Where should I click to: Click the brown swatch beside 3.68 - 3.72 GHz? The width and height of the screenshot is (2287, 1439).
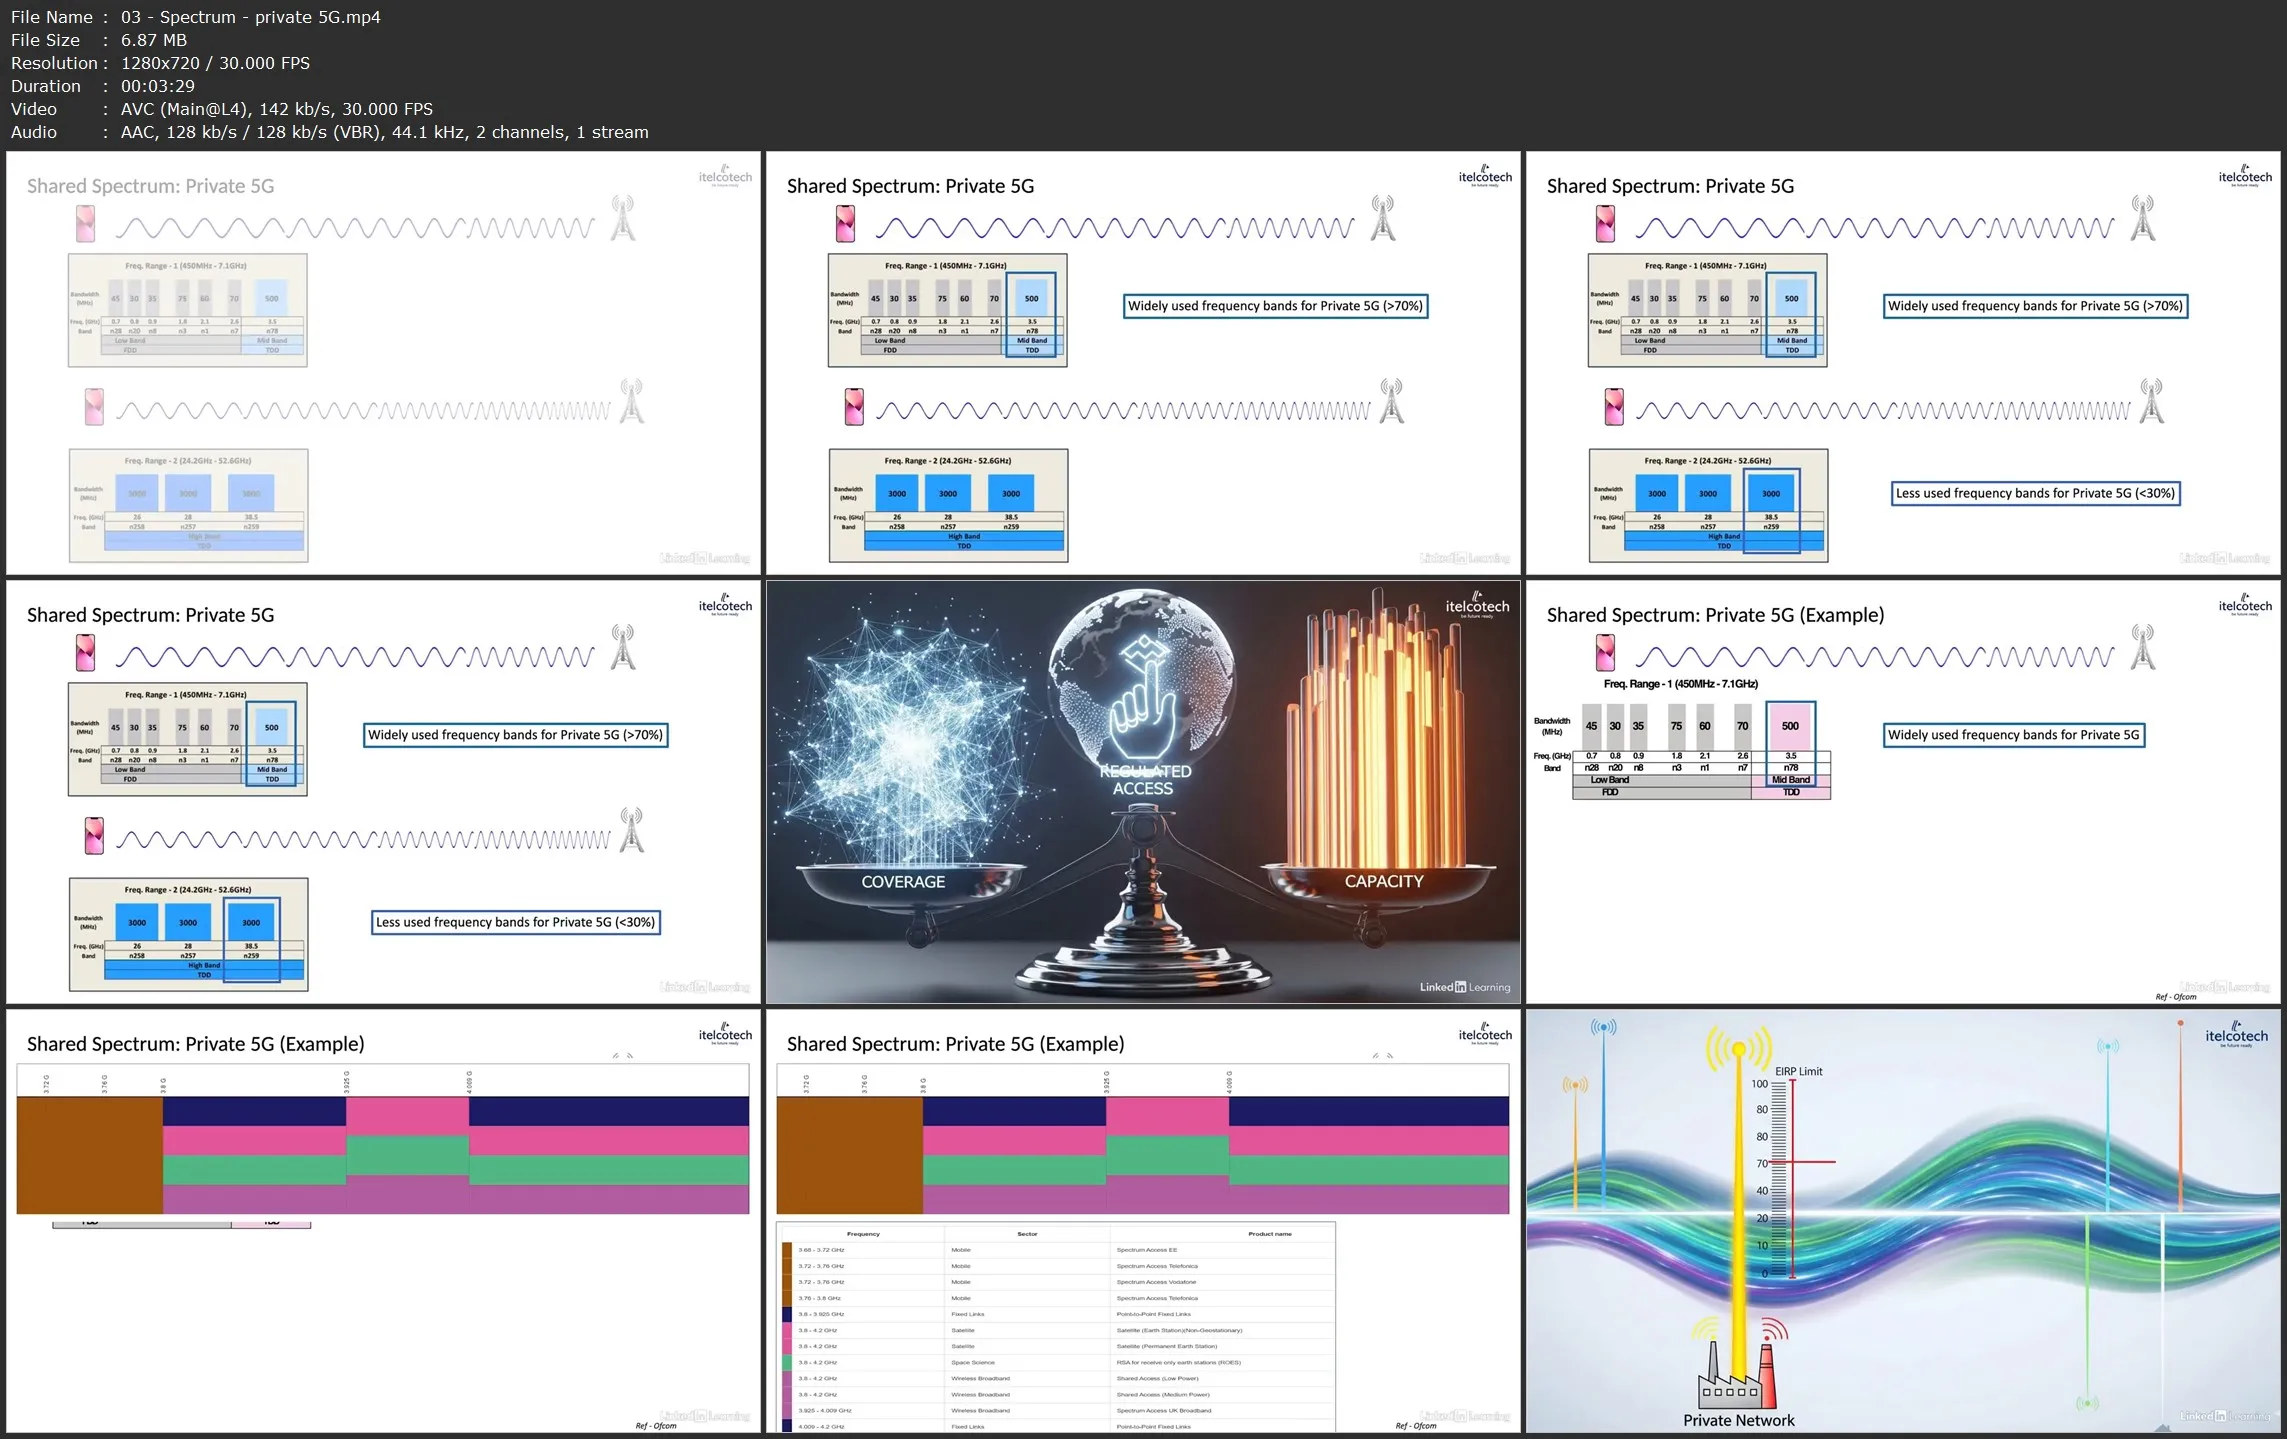(x=787, y=1250)
